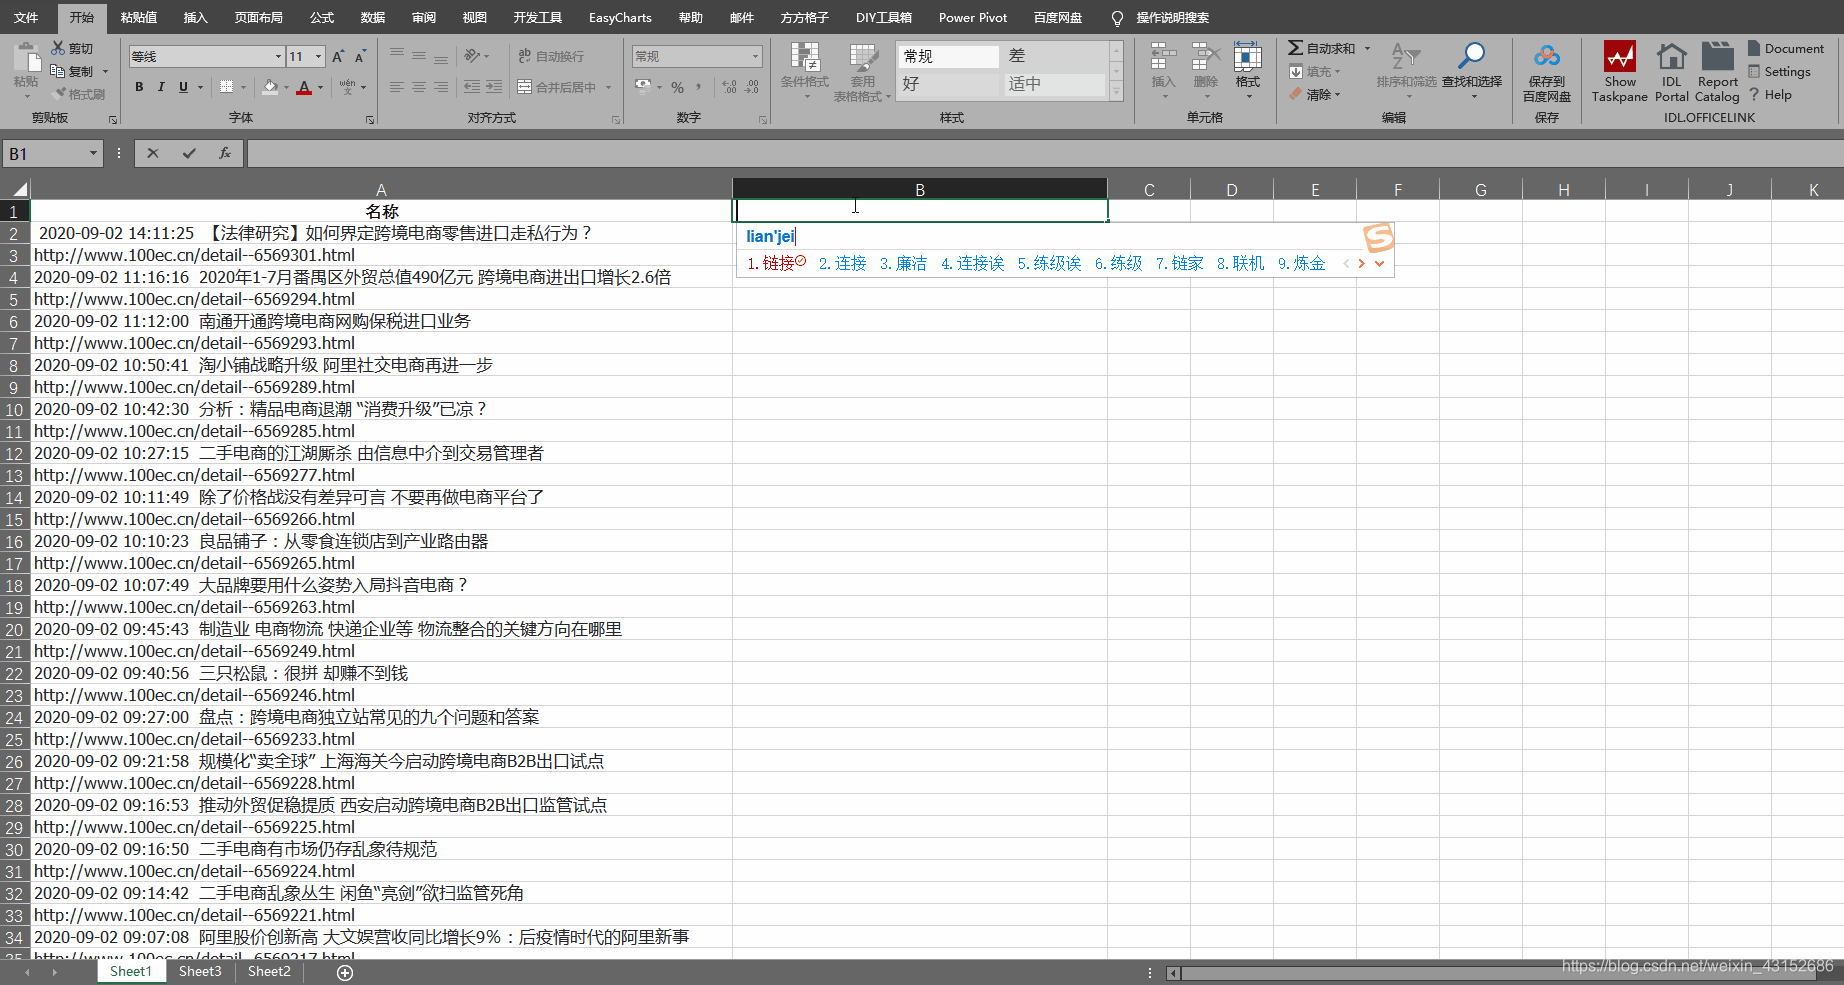Click in the formula bar input

point(1044,153)
